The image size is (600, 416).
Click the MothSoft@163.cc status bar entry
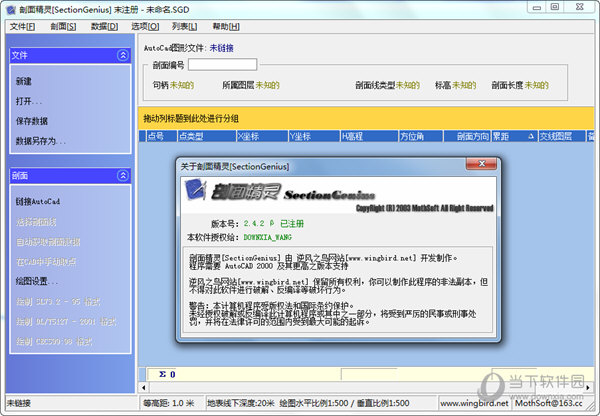549,403
